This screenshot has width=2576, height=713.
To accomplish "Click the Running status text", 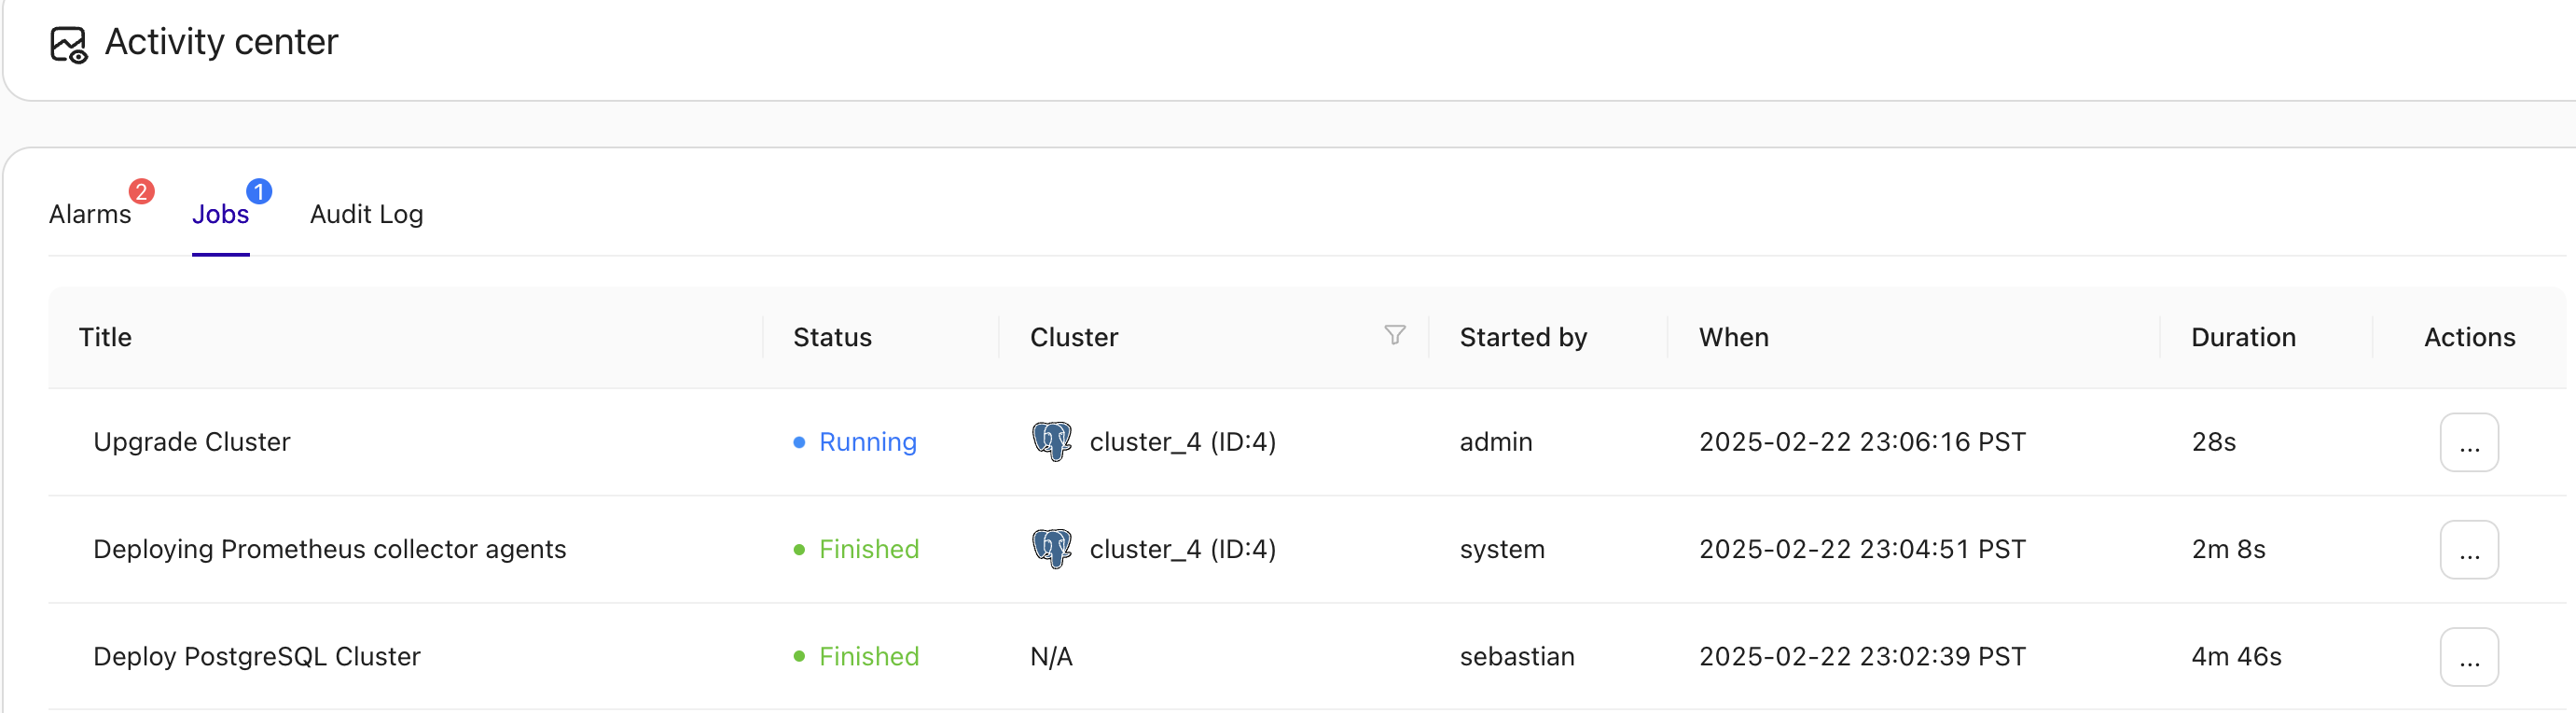I will pyautogui.click(x=867, y=441).
